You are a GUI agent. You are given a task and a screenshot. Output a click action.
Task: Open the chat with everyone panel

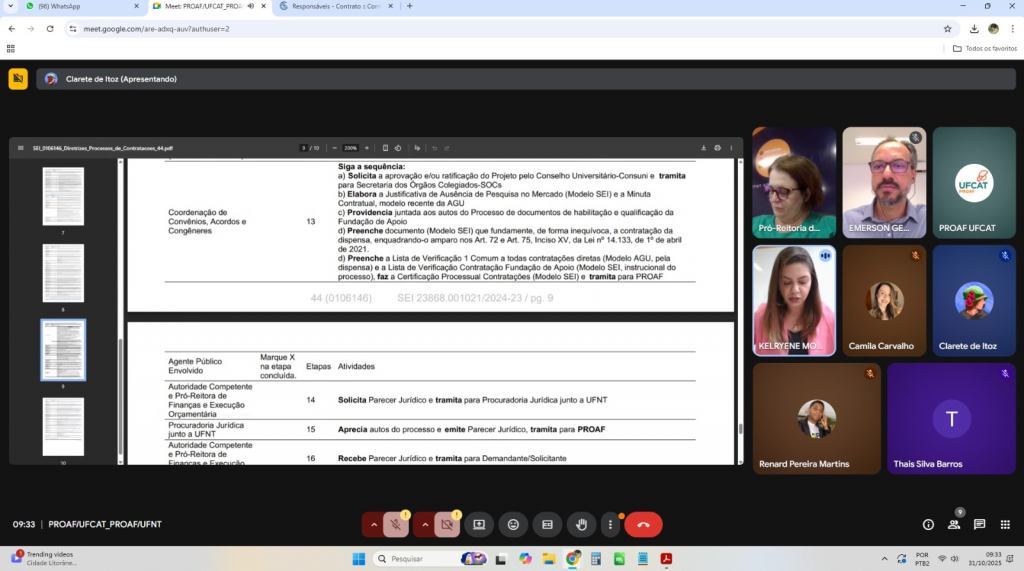[980, 524]
